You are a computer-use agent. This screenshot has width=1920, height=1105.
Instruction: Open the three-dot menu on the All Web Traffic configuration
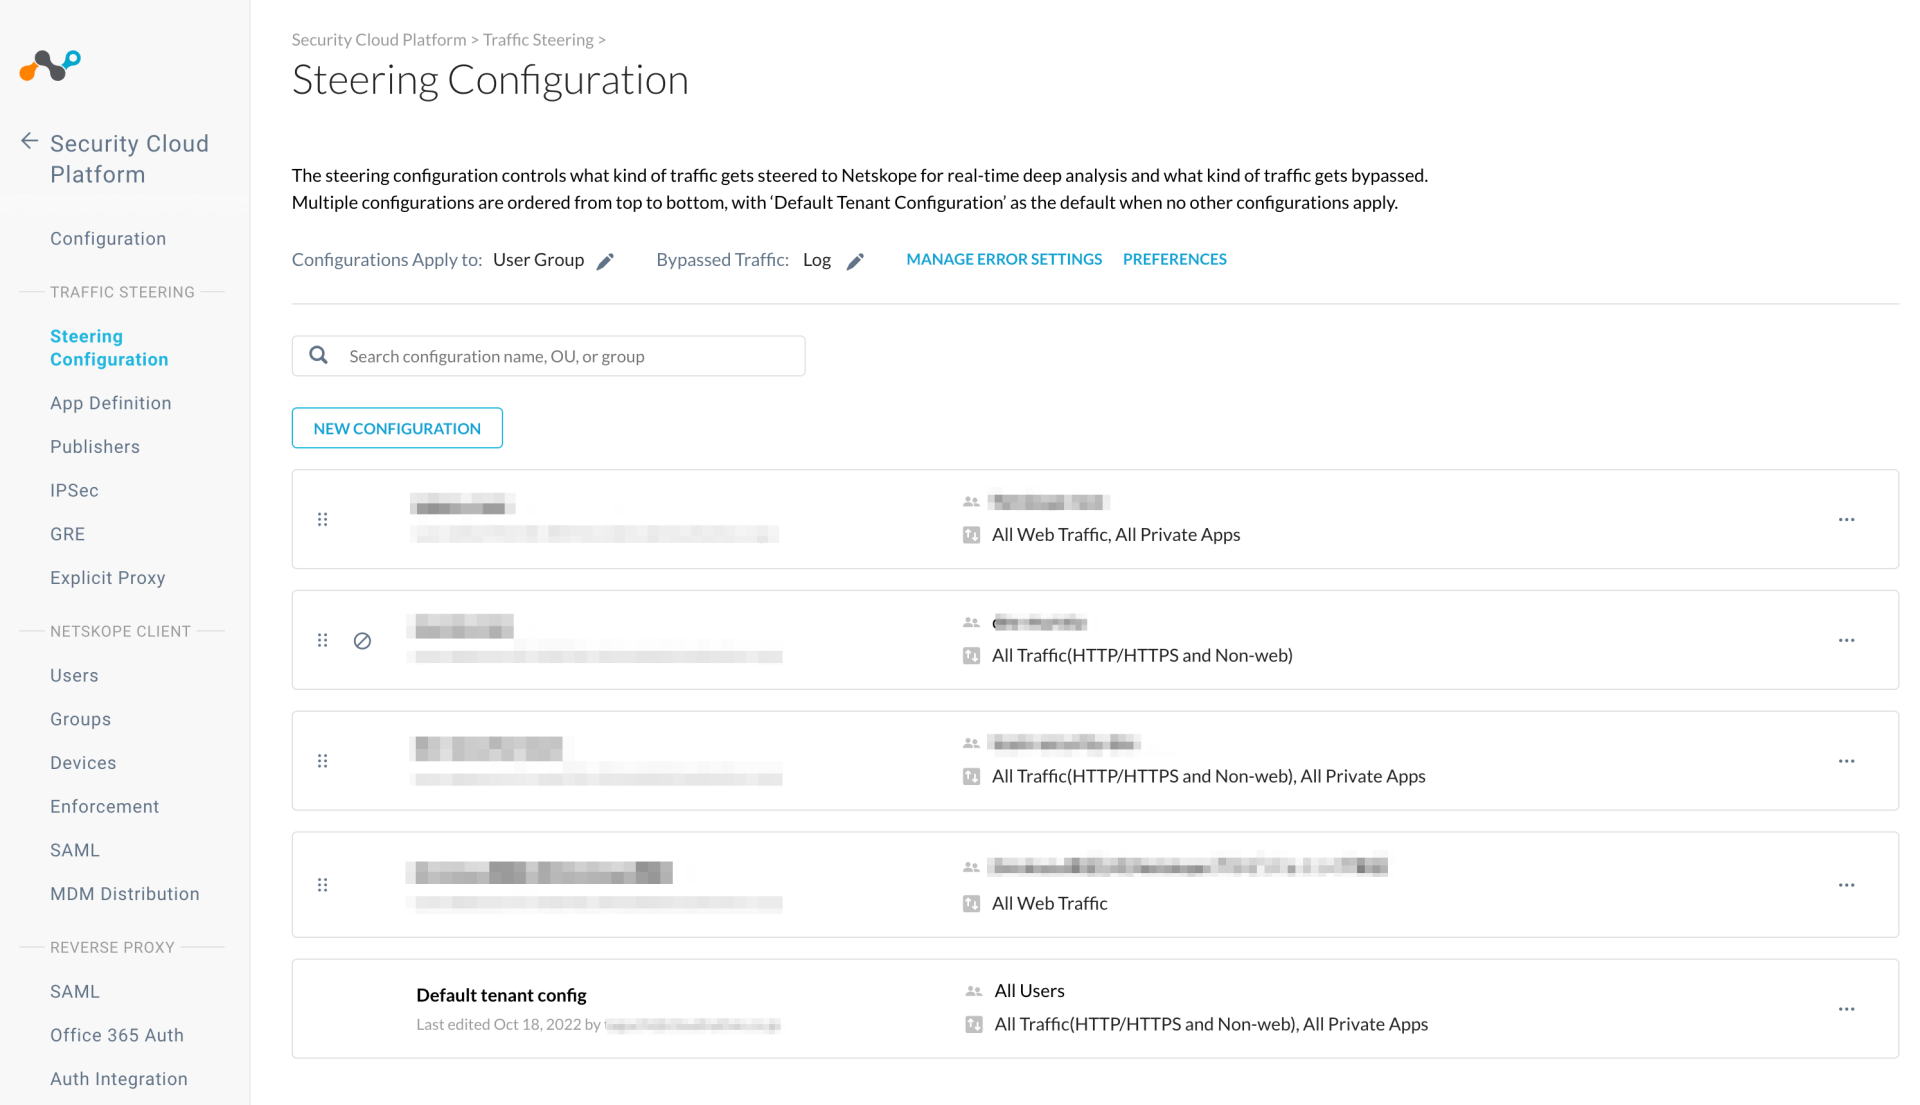point(1846,884)
